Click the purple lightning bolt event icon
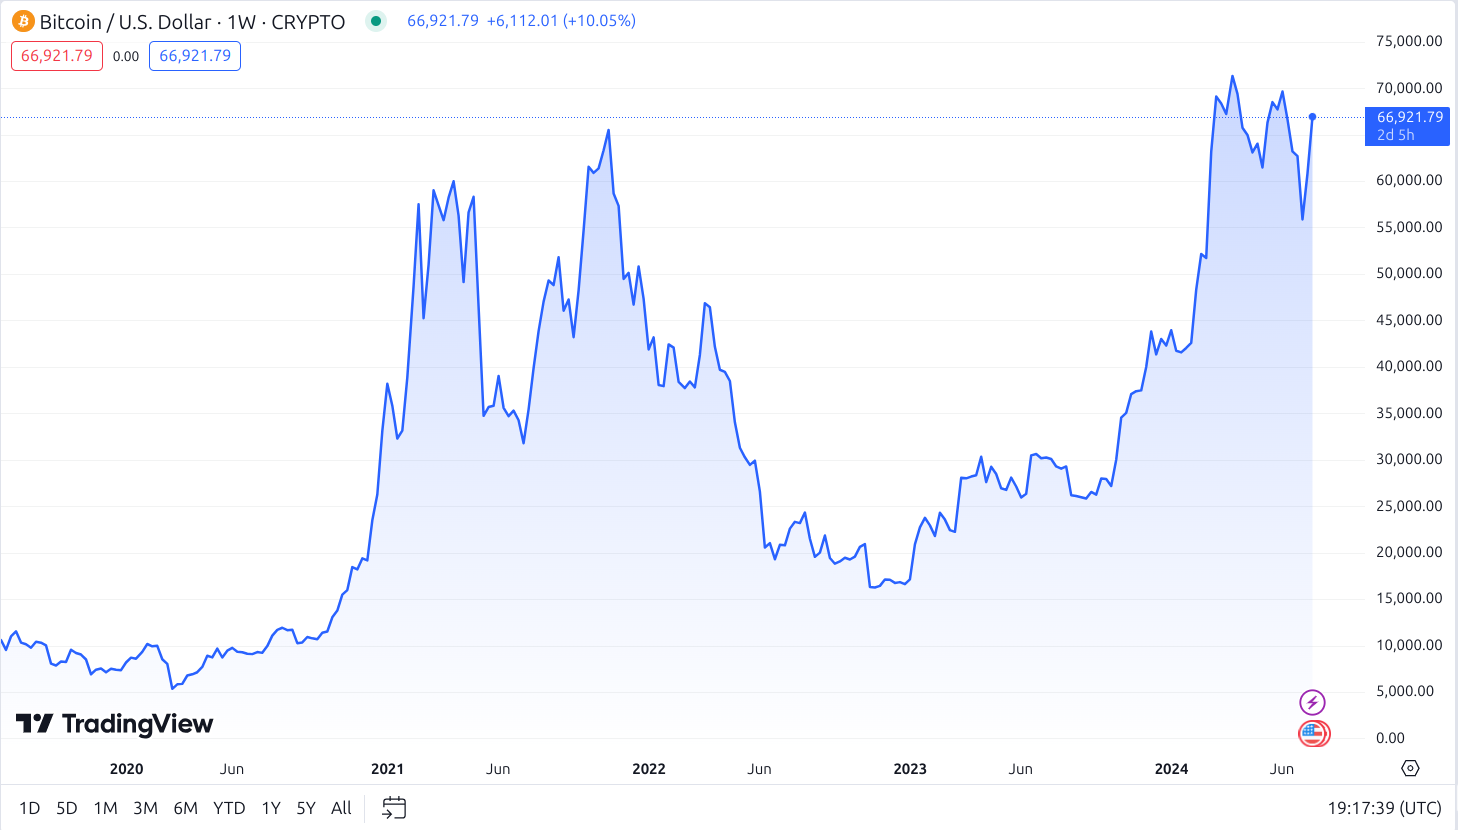 (1312, 703)
